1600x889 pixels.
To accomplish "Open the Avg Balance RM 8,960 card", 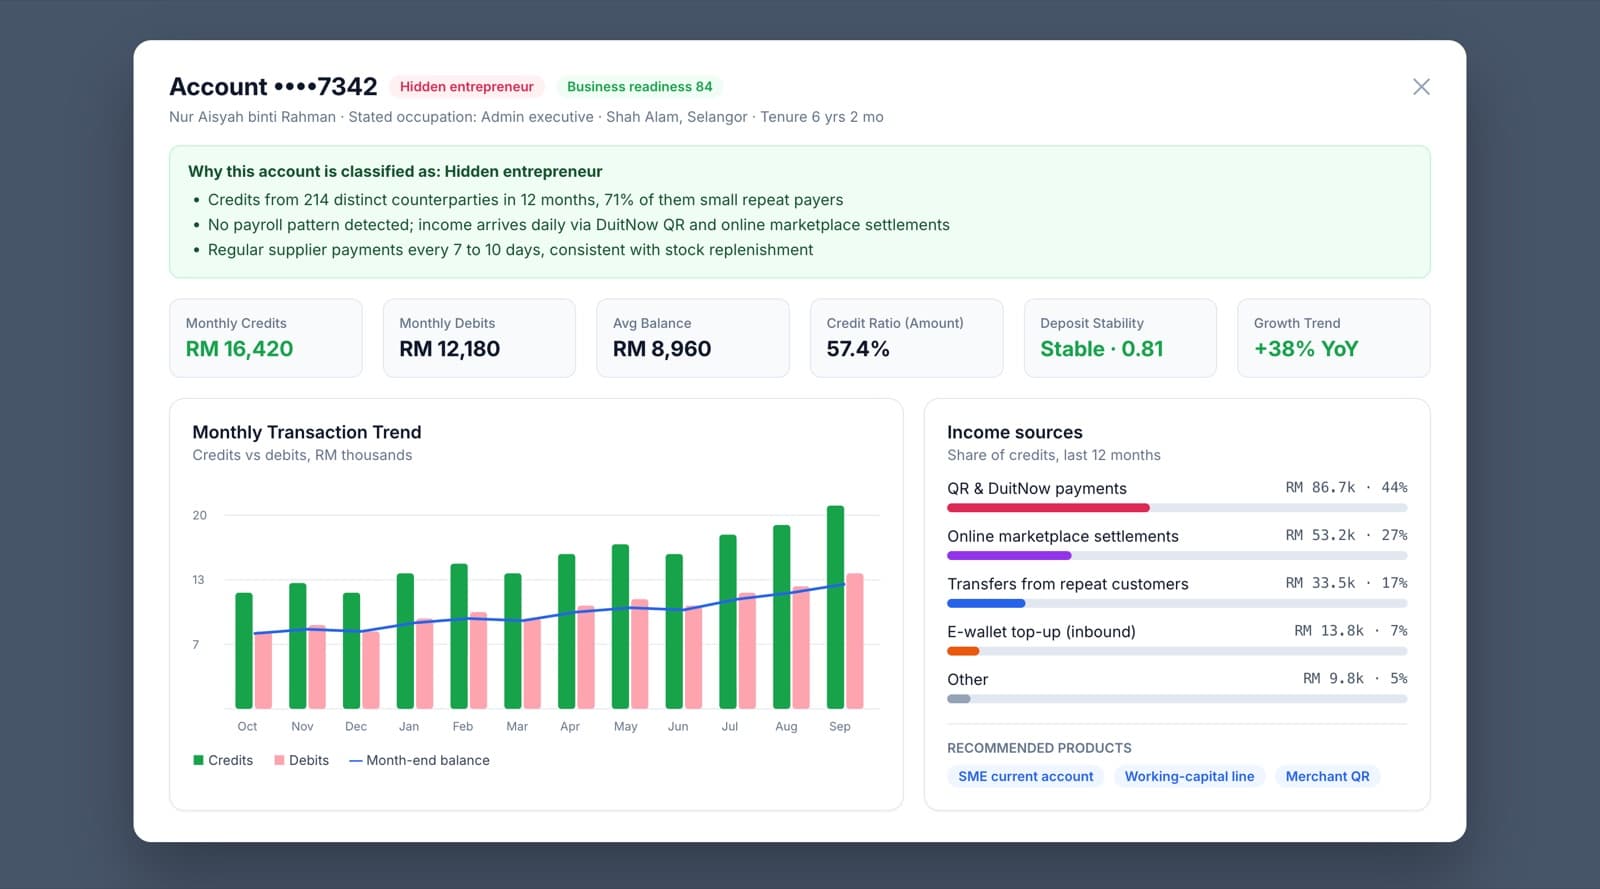I will click(x=693, y=338).
